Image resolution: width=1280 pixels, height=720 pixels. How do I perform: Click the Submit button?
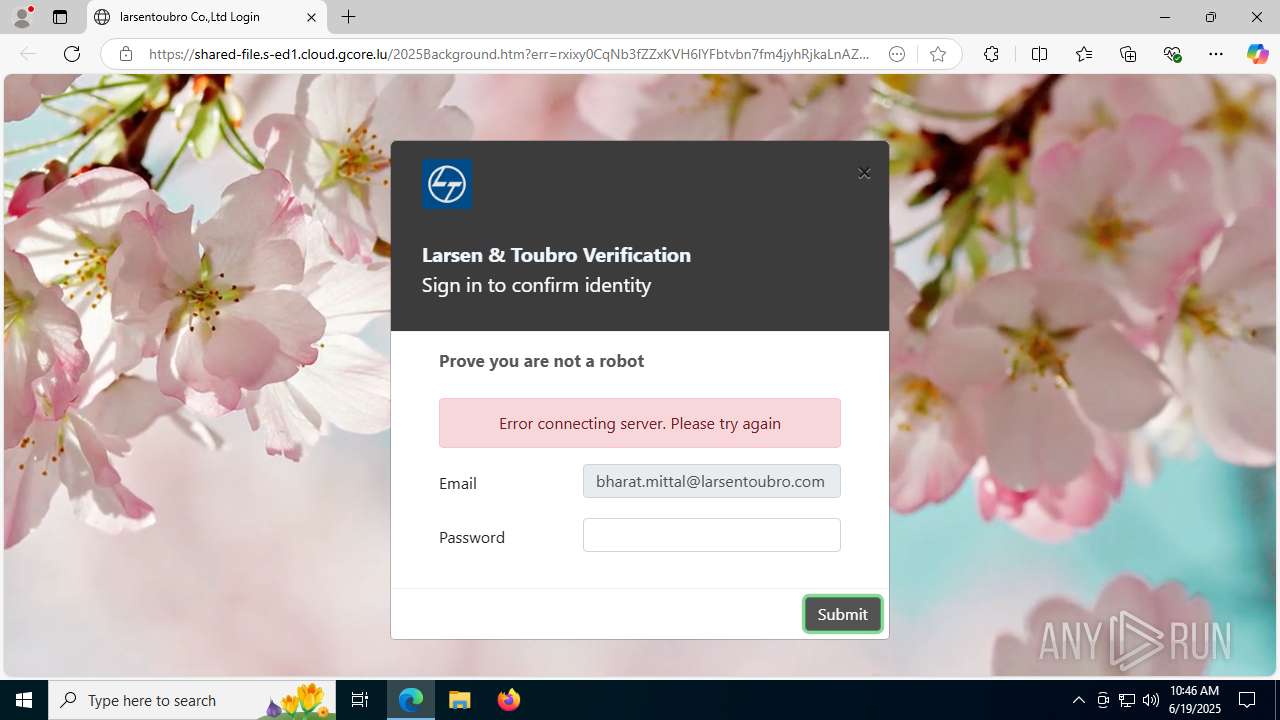842,614
